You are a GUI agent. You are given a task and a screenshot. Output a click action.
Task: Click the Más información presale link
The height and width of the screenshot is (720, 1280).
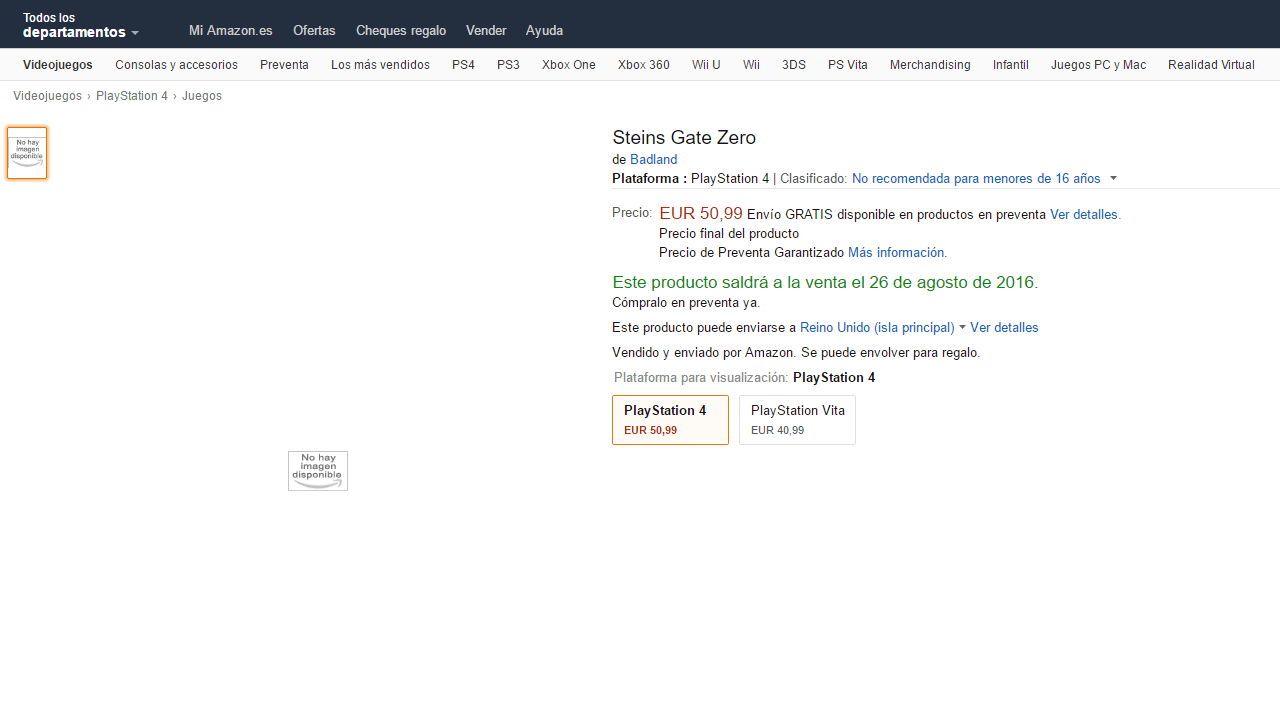(897, 253)
